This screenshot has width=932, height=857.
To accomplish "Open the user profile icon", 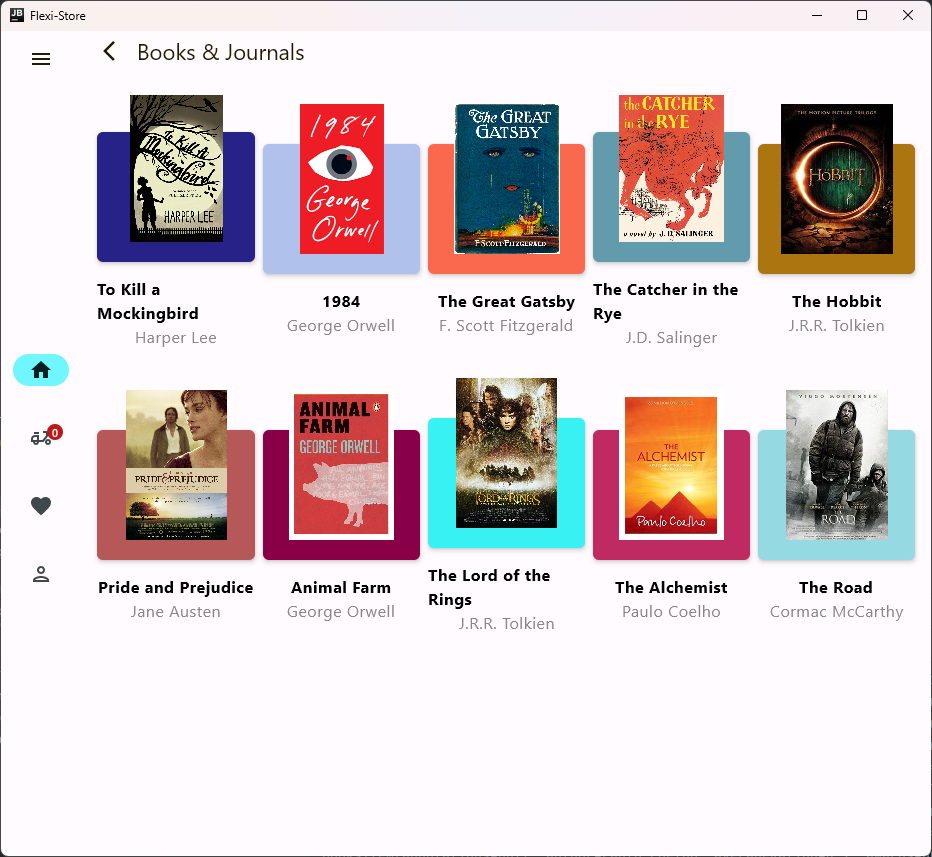I will pyautogui.click(x=41, y=574).
